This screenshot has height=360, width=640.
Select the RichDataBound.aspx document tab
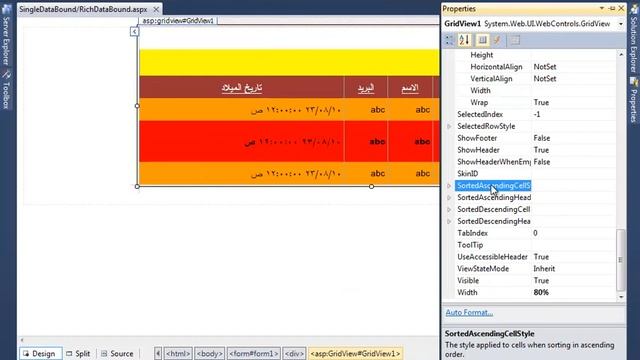83,9
